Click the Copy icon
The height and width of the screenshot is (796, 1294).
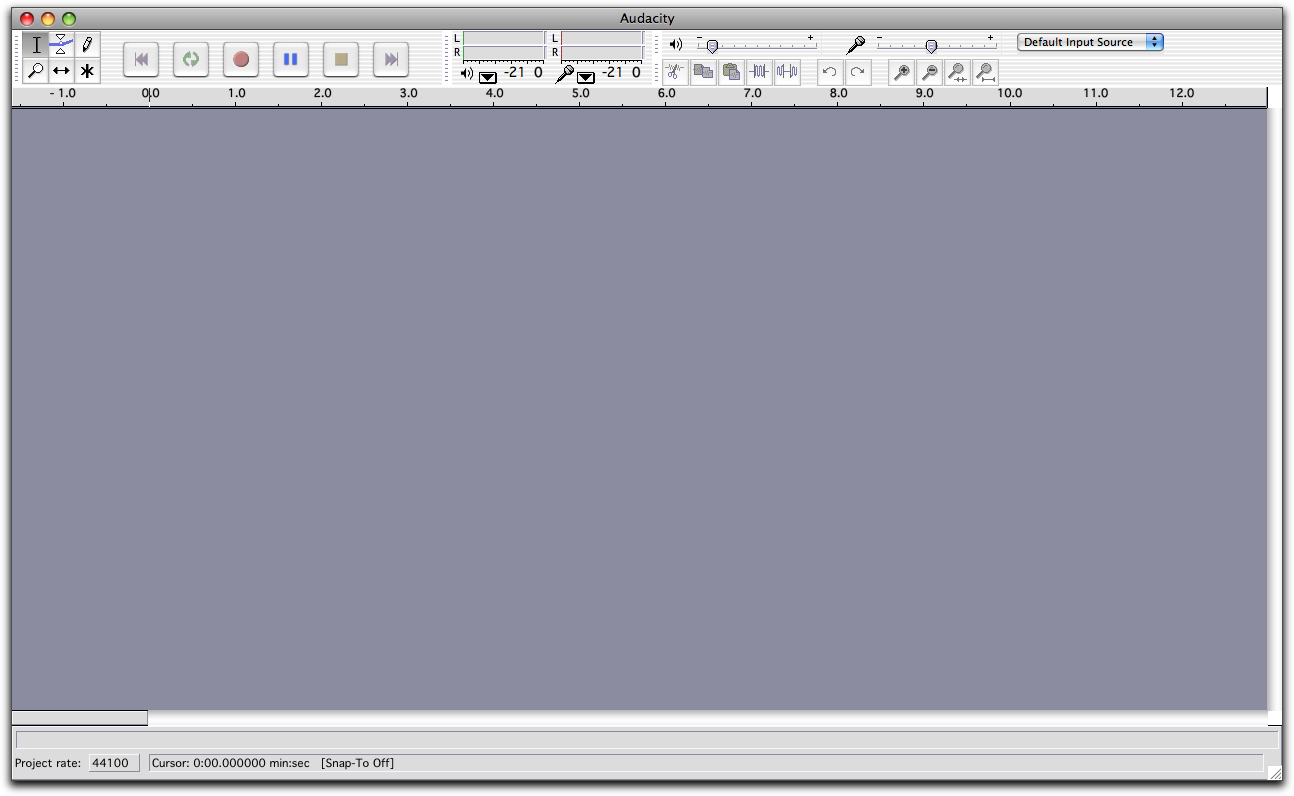[x=703, y=72]
